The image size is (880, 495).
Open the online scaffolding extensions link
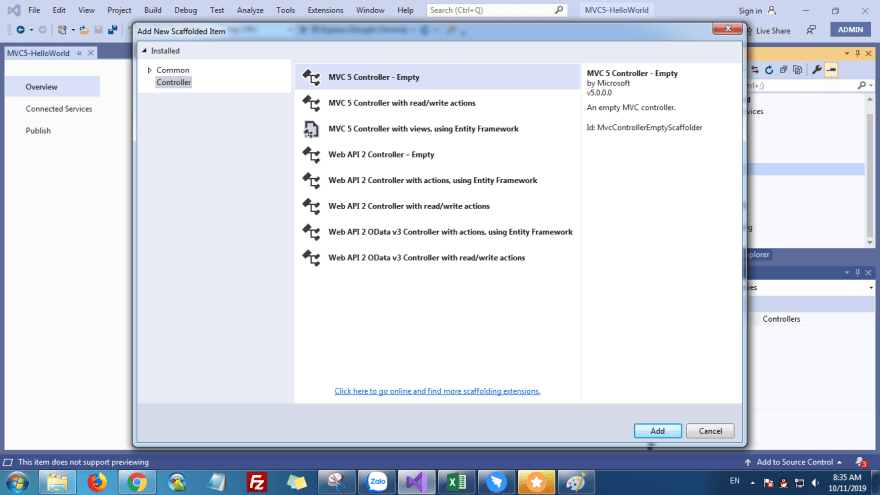point(437,391)
